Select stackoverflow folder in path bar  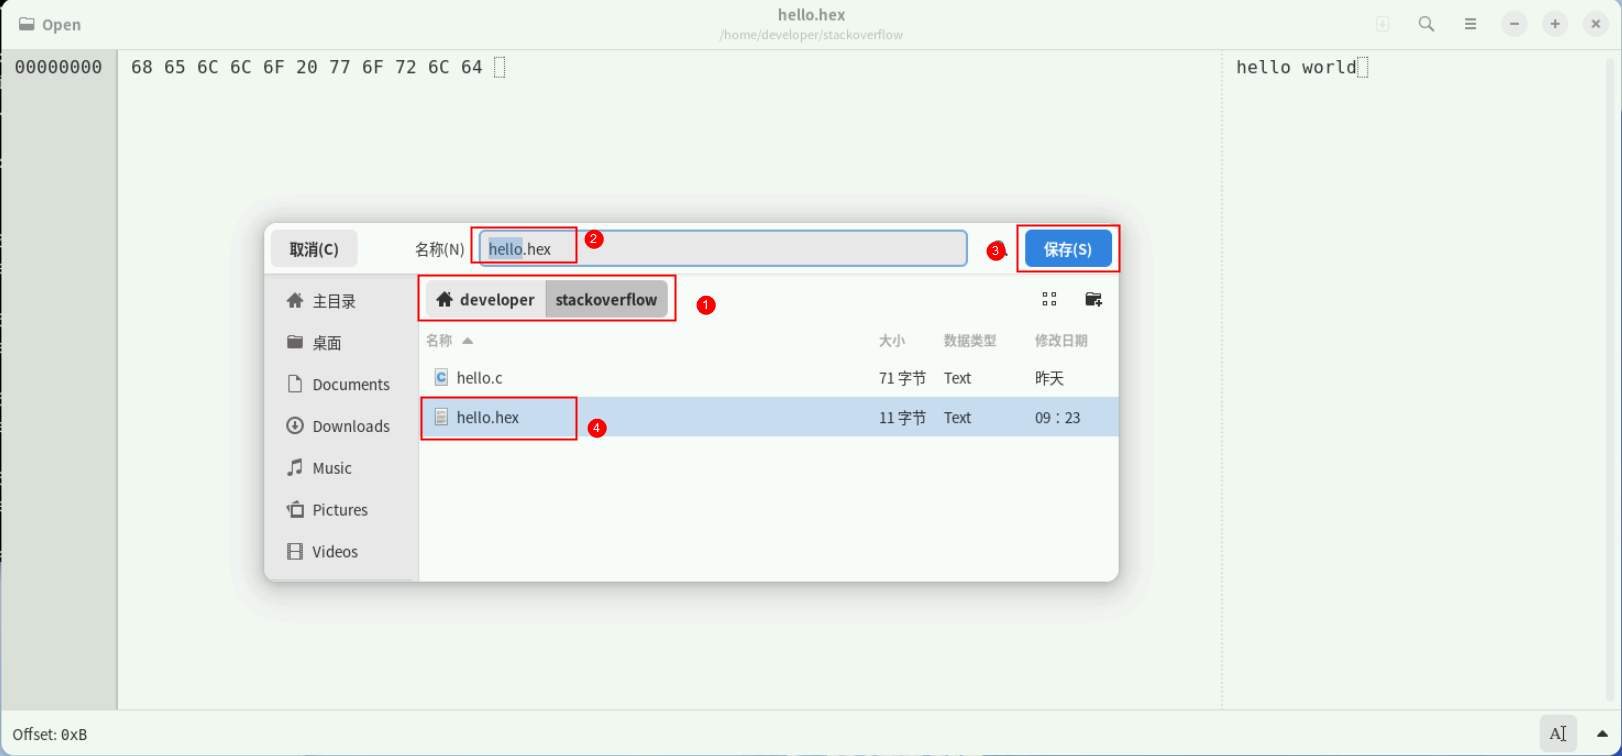[606, 300]
